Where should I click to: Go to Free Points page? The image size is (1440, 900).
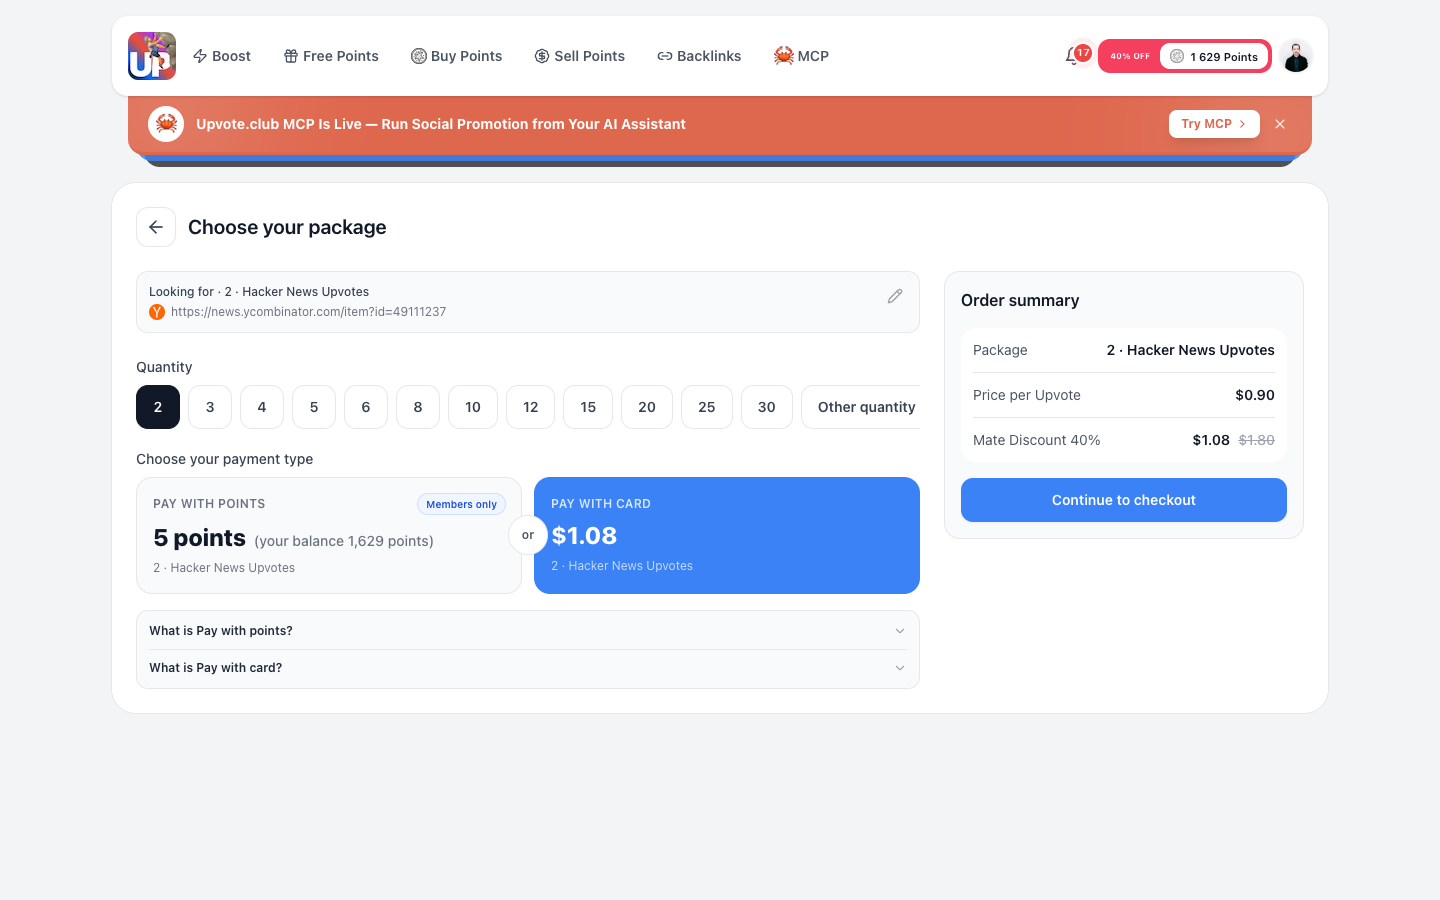click(331, 56)
